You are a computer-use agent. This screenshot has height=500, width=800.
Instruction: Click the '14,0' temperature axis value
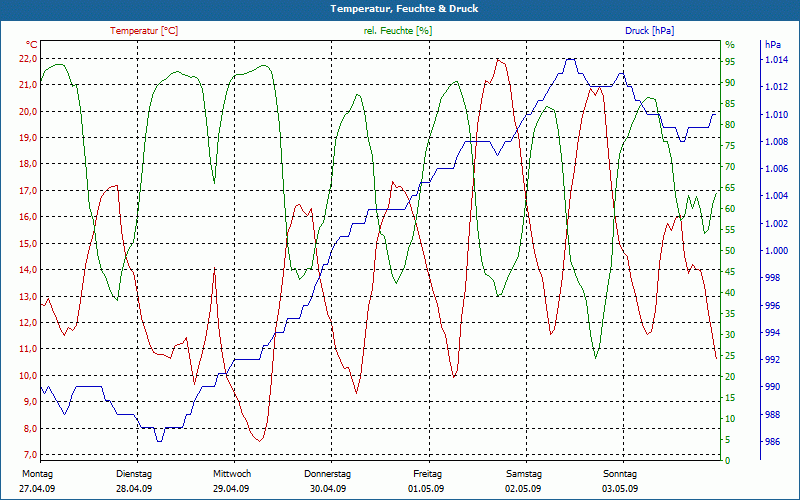[x=28, y=269]
